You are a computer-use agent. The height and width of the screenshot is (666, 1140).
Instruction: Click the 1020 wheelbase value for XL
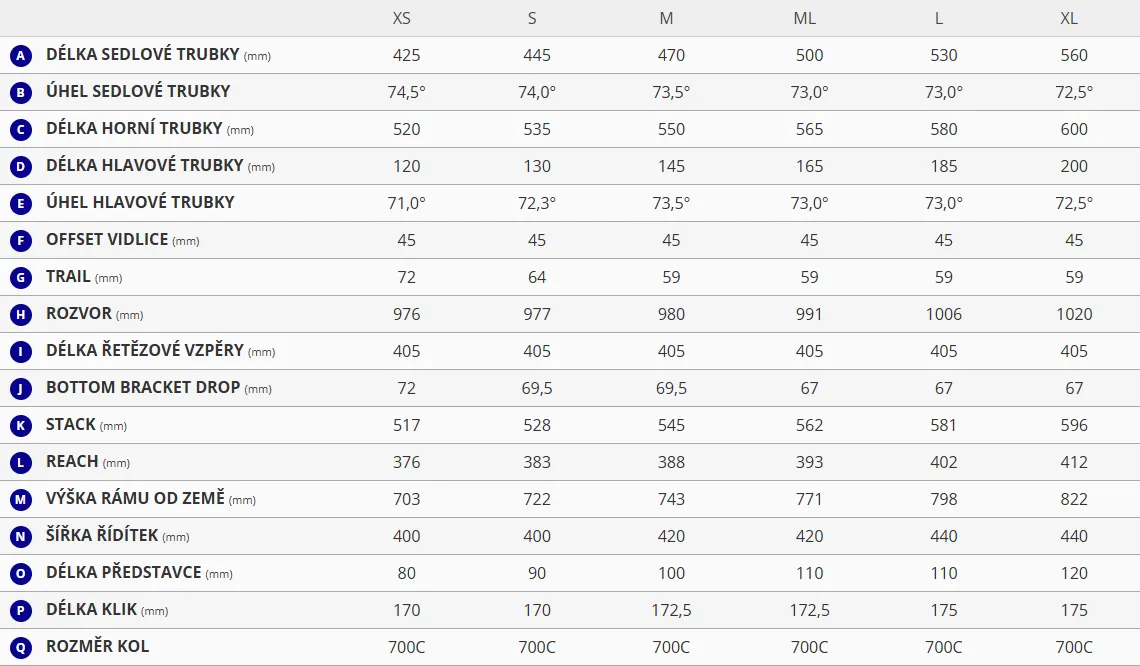(x=1074, y=314)
